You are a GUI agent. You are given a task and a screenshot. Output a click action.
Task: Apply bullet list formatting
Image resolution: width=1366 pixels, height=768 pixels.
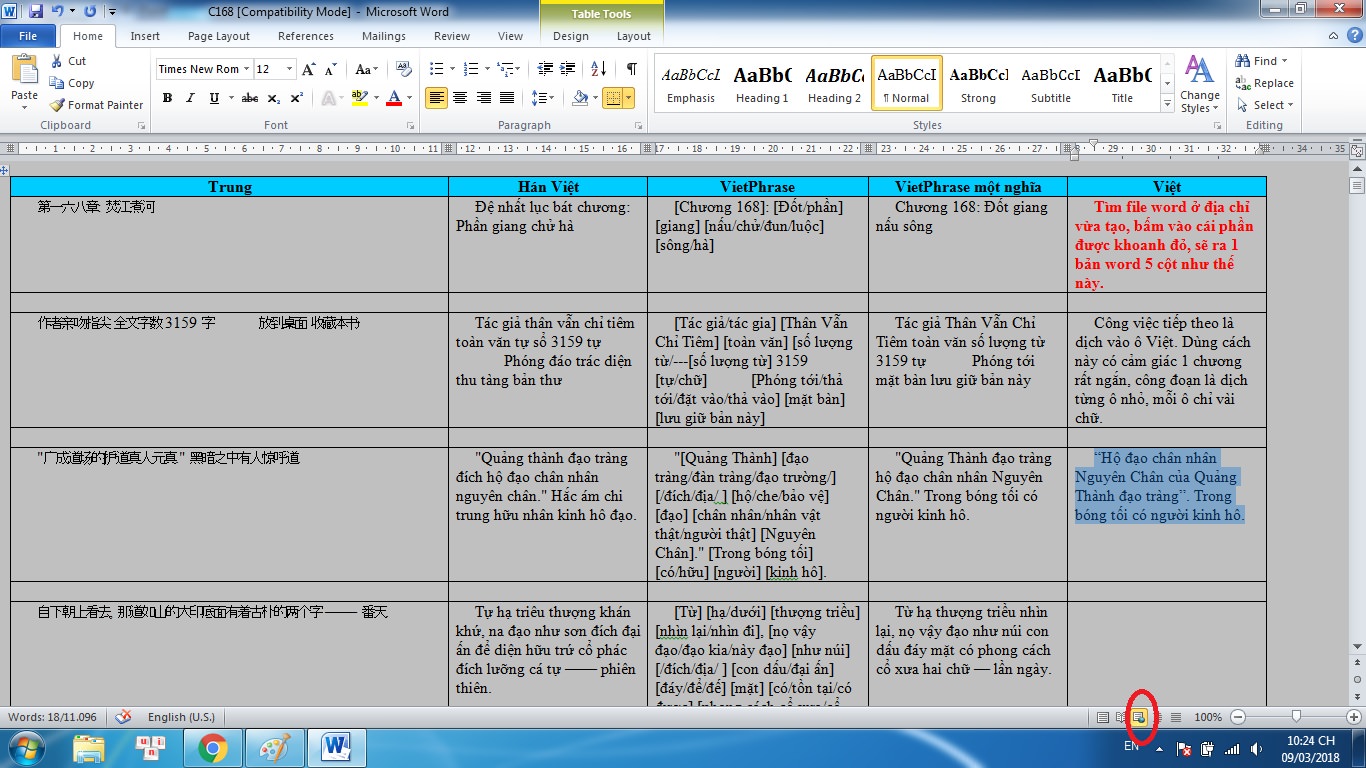(x=436, y=69)
